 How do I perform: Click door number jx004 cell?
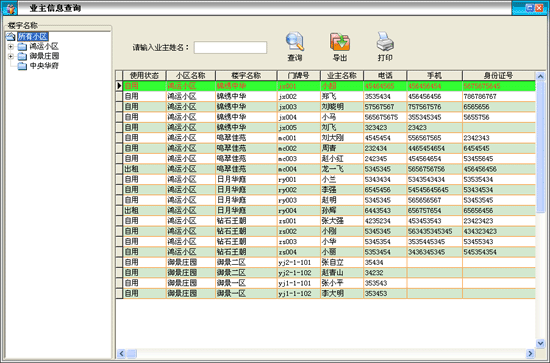[299, 117]
